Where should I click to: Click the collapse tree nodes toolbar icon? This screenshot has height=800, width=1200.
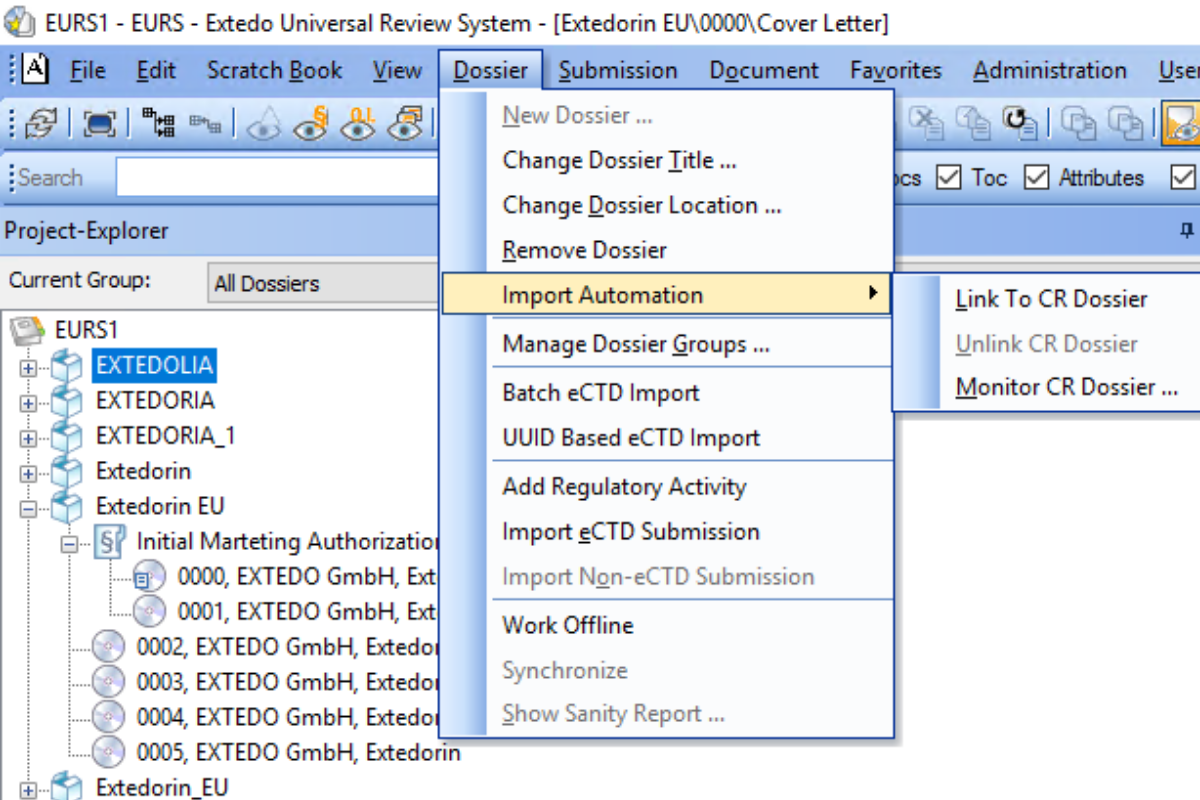(205, 123)
